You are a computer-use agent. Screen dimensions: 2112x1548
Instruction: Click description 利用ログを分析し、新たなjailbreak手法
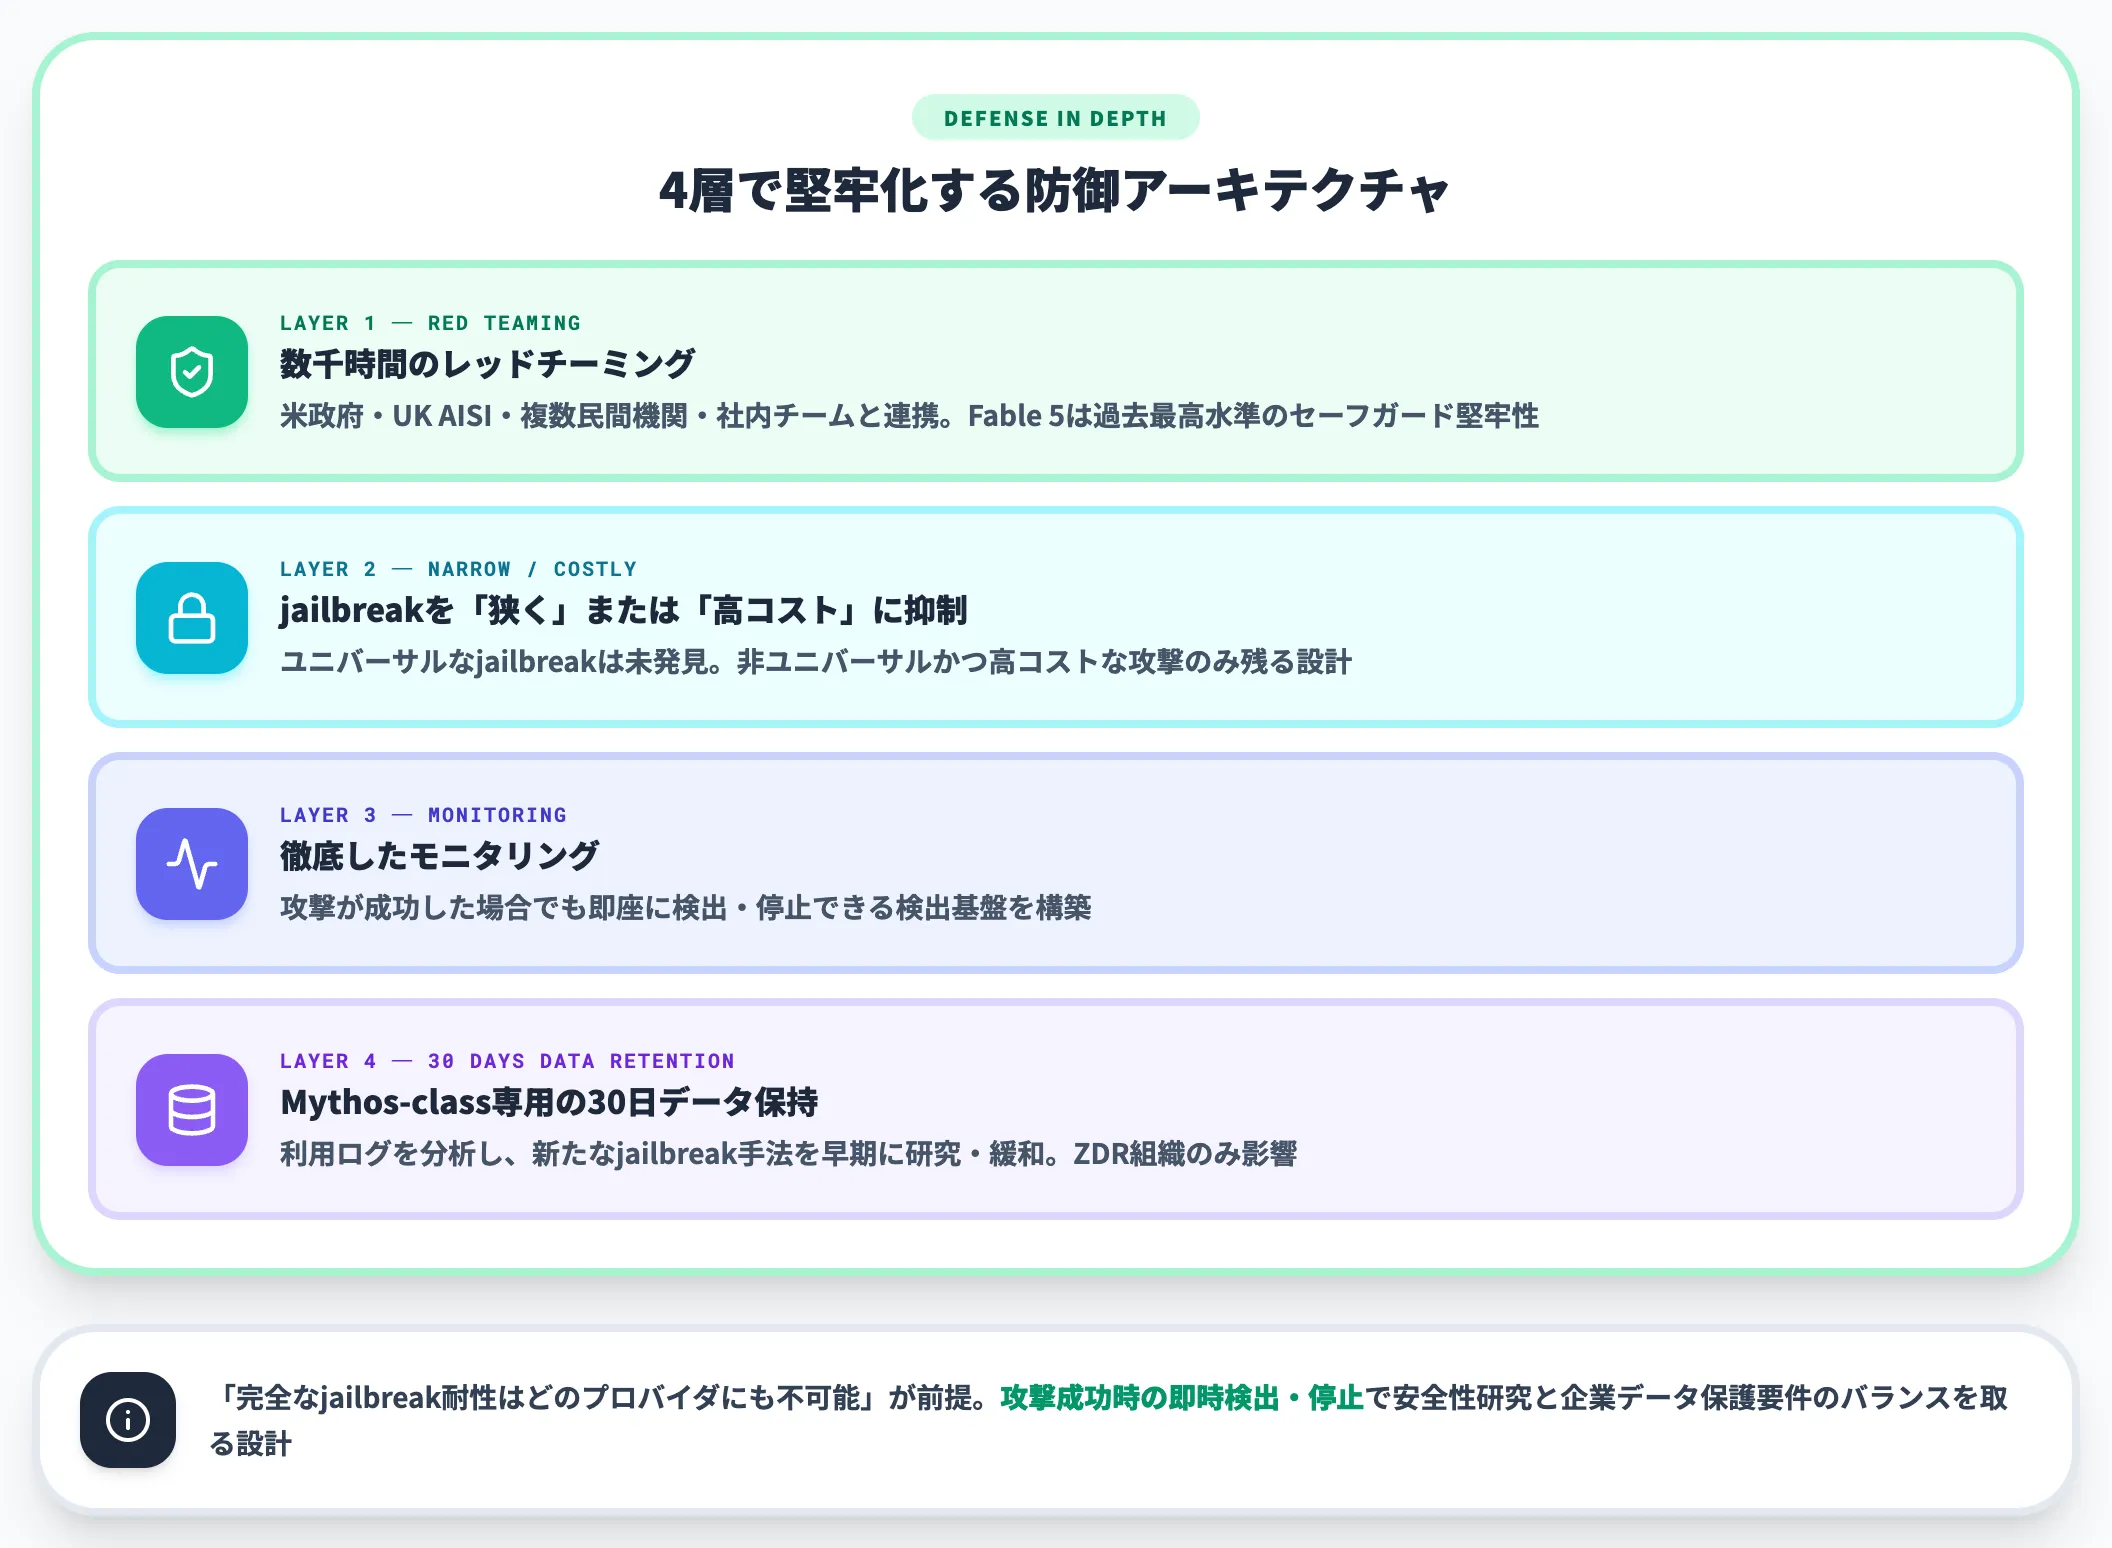[788, 1154]
